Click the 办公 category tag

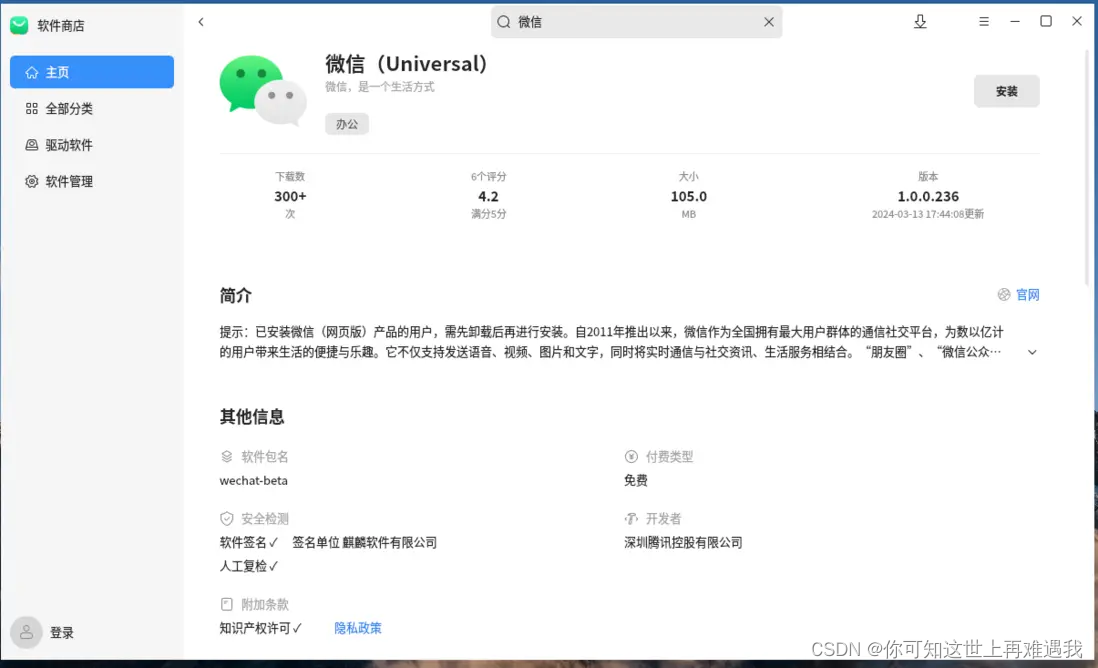347,124
